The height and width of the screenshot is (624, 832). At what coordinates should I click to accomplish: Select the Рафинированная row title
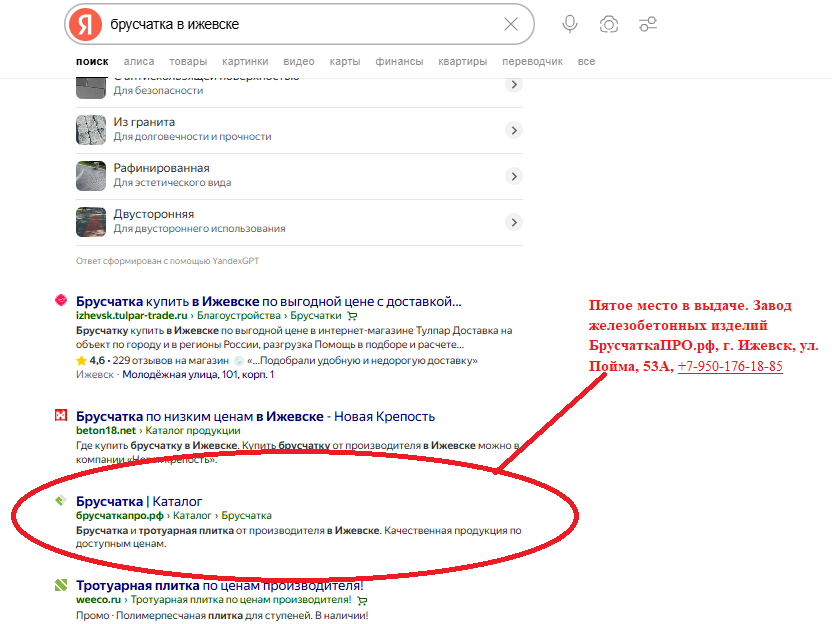(161, 168)
